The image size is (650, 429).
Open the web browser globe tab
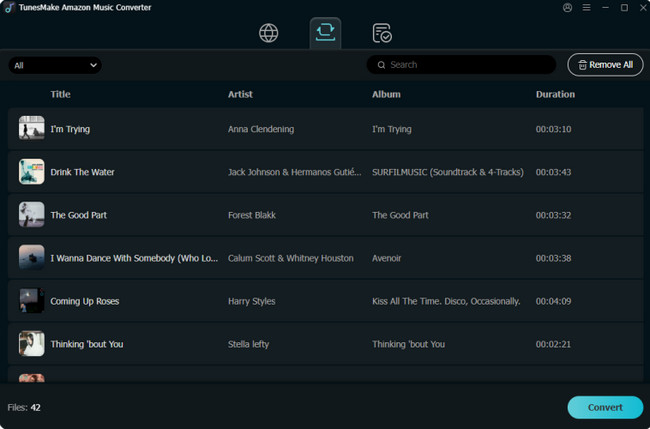pos(269,33)
